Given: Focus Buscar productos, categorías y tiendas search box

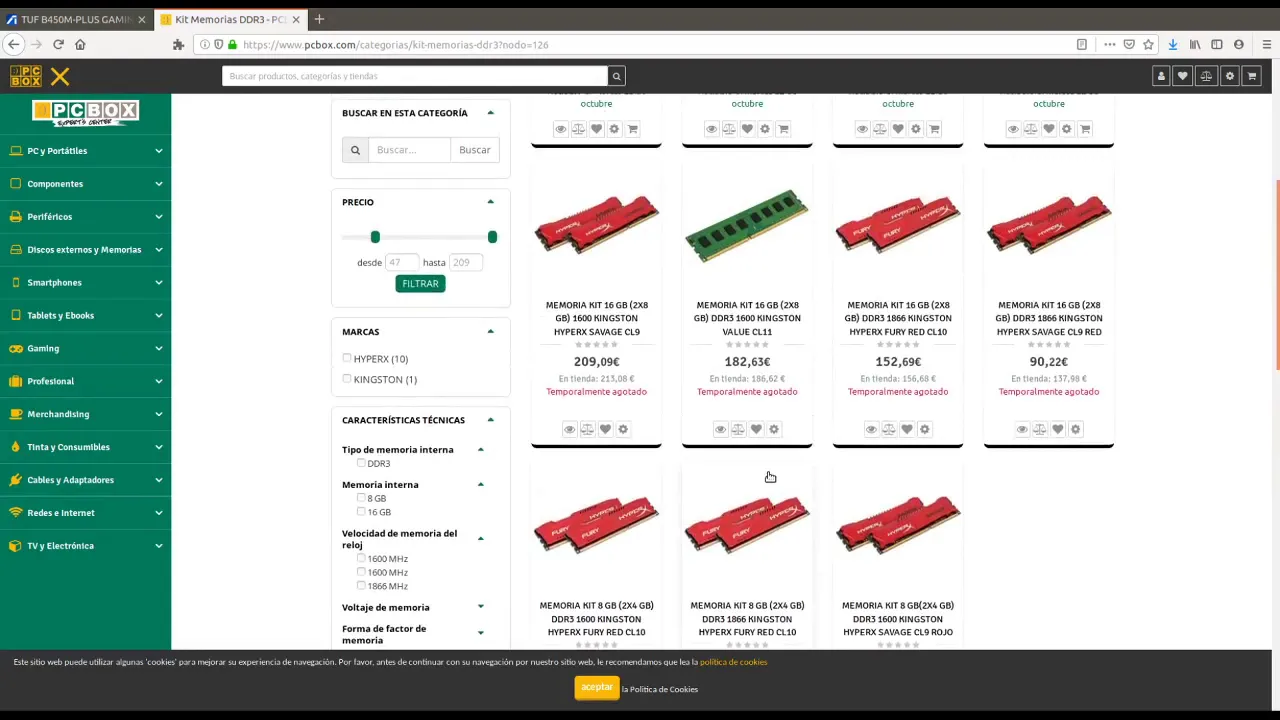Looking at the screenshot, I should click(415, 76).
